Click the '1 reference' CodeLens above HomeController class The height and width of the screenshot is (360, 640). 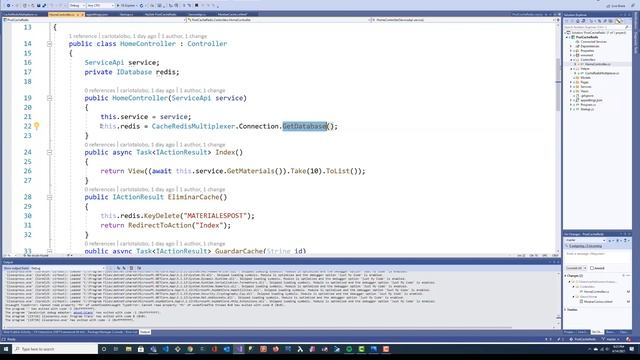tap(83, 36)
